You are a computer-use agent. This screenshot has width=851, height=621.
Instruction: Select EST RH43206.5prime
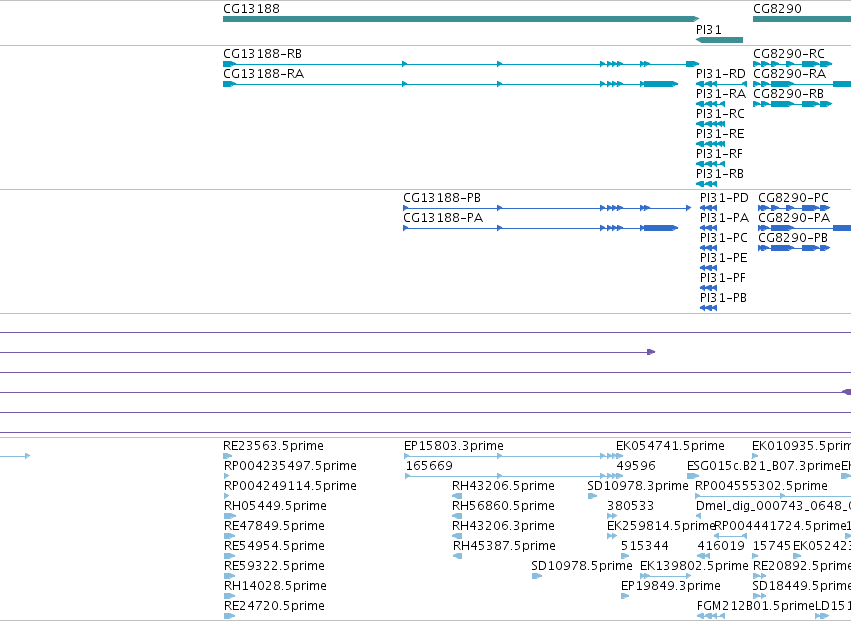[x=503, y=486]
